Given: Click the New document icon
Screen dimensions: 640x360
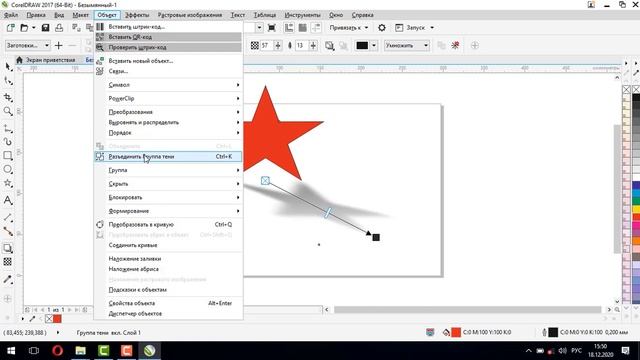Looking at the screenshot, I should pyautogui.click(x=11, y=28).
